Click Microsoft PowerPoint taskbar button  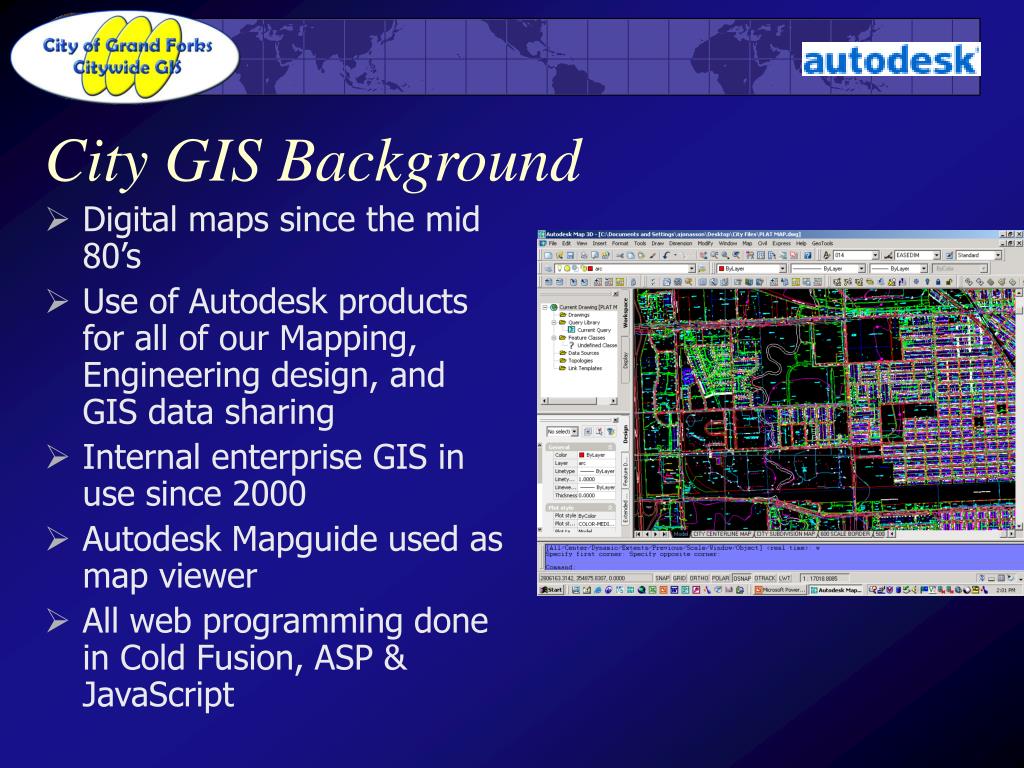coord(780,590)
